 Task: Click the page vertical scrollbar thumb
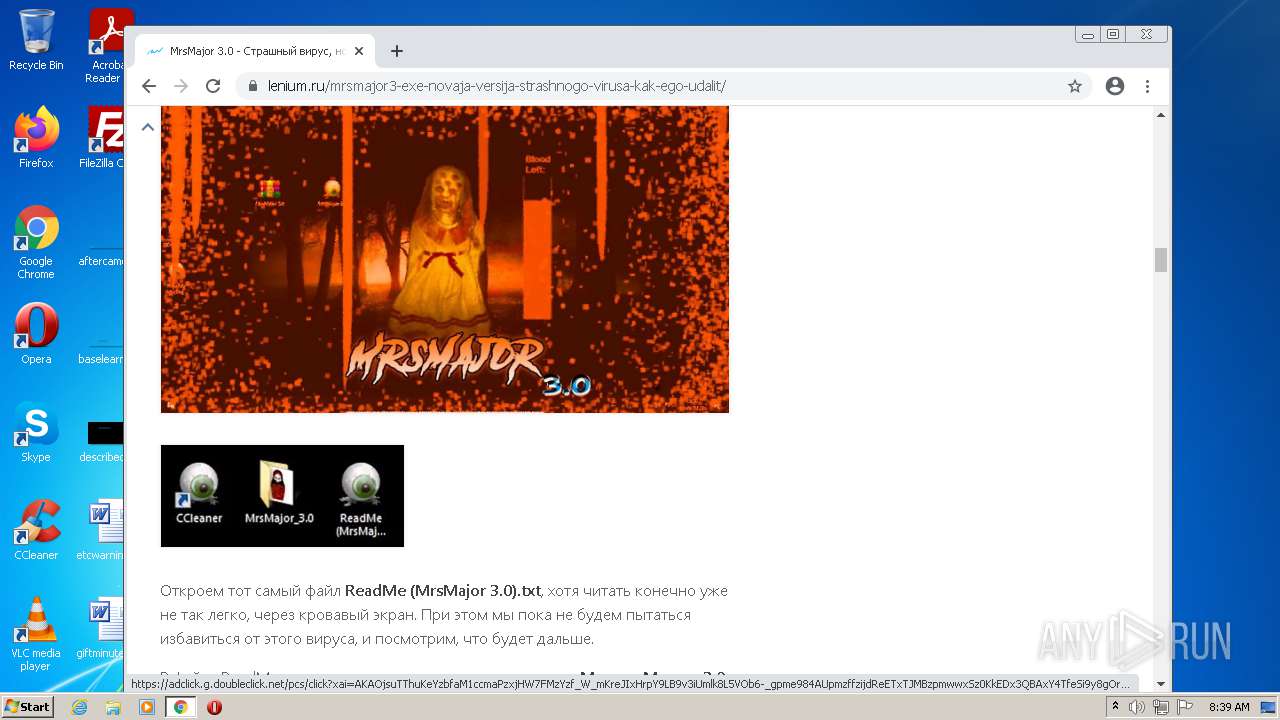(x=1161, y=260)
